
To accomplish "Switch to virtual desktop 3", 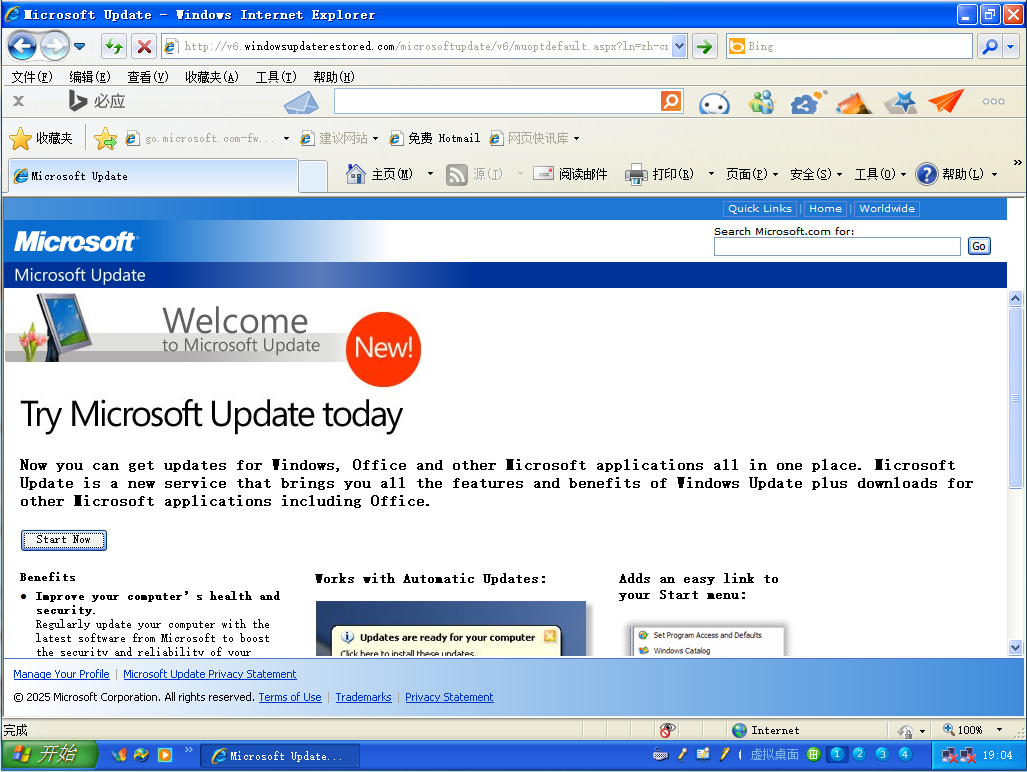I will click(882, 754).
